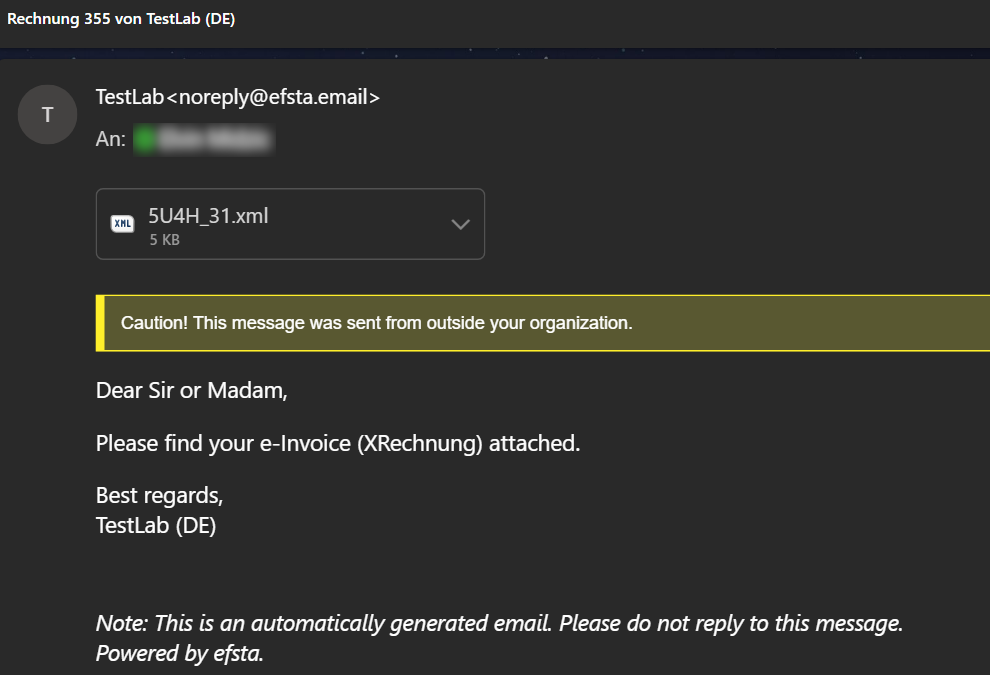Click the Best regards closing line
Screen dimensions: 990x675
[159, 494]
